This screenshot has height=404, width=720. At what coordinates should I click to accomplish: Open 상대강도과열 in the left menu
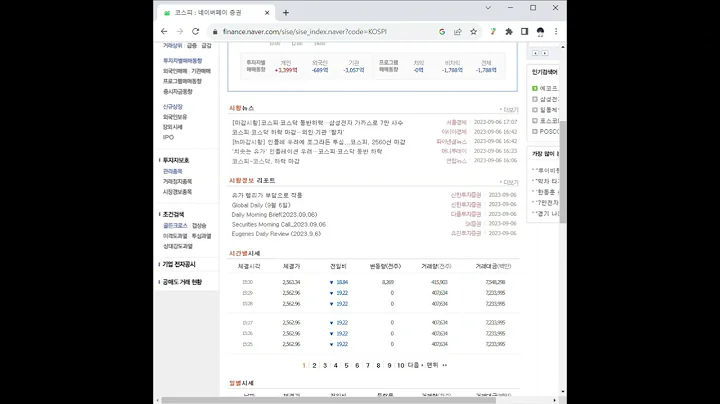(178, 247)
